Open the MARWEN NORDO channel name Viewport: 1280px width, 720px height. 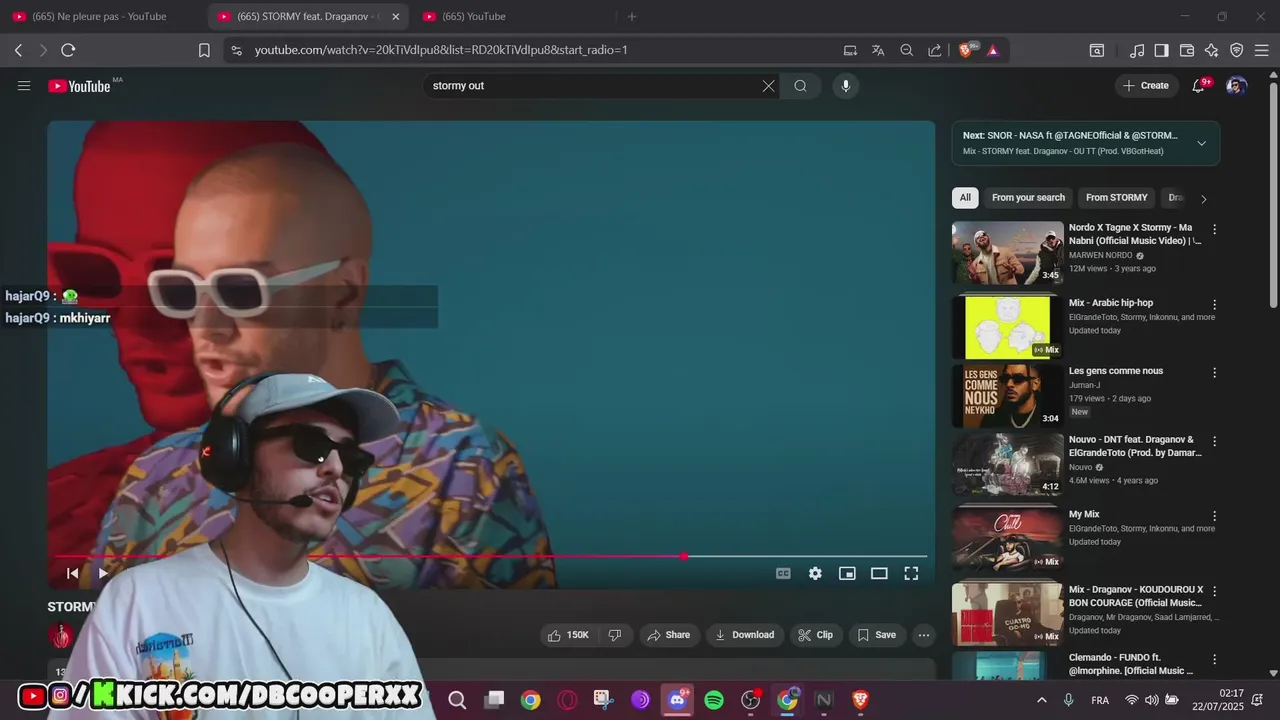pos(1101,256)
